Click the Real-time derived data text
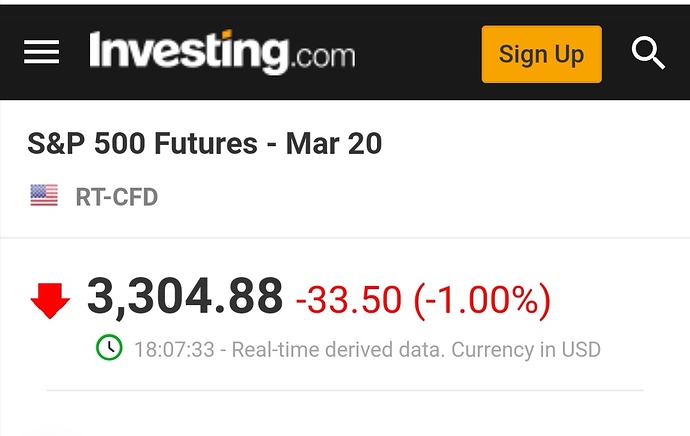Viewport: 690px width, 436px height. 338,350
